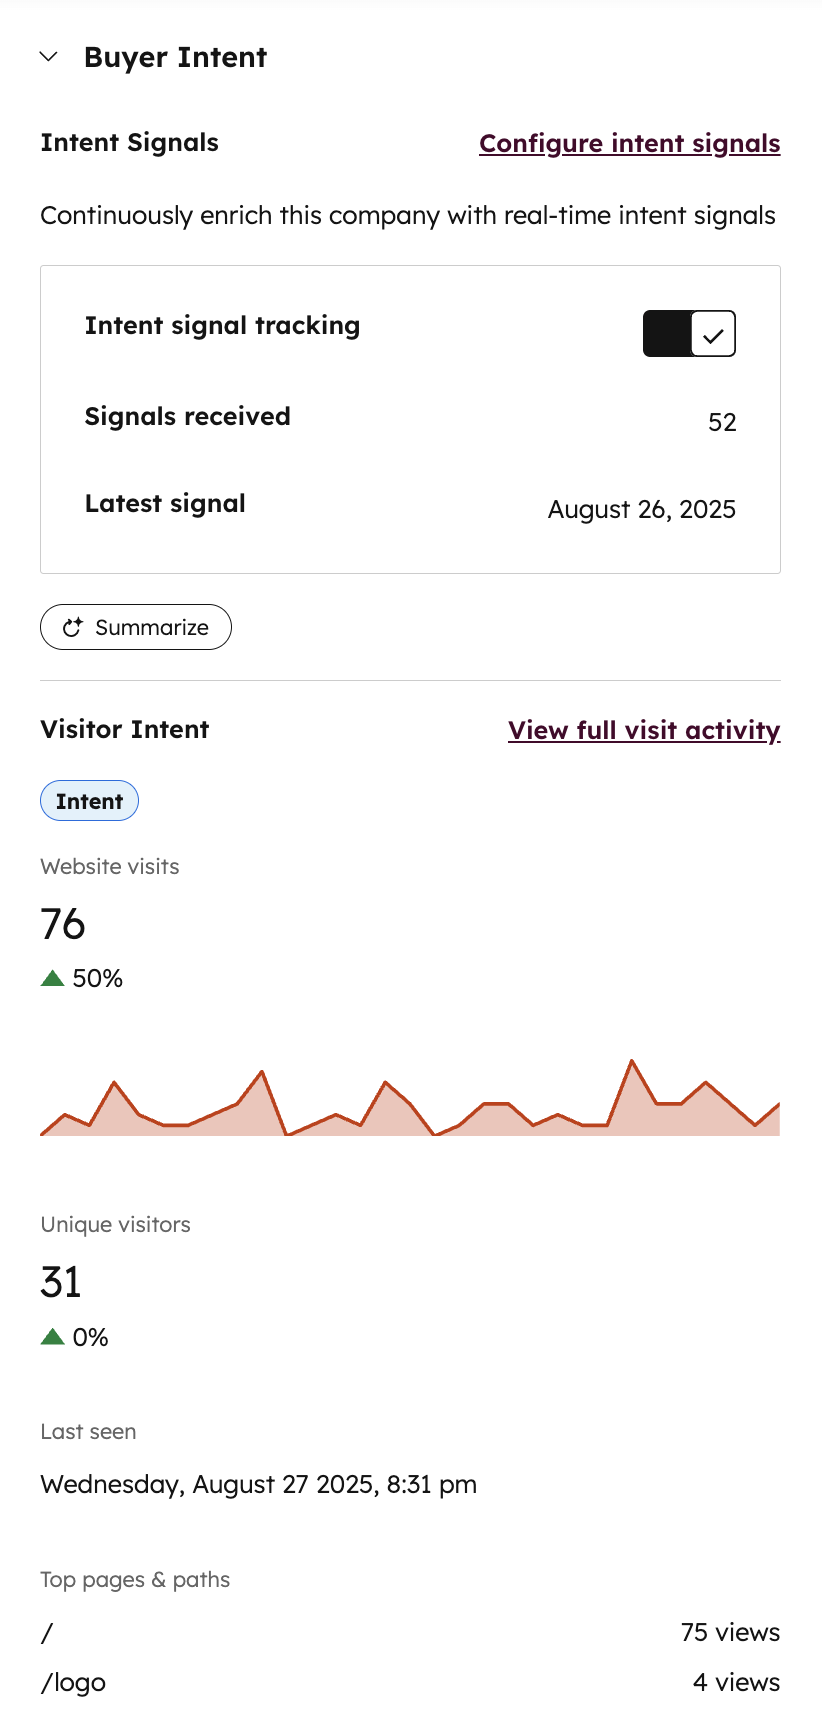Click the sparkle icon in Summarize
This screenshot has height=1726, width=822.
(72, 627)
